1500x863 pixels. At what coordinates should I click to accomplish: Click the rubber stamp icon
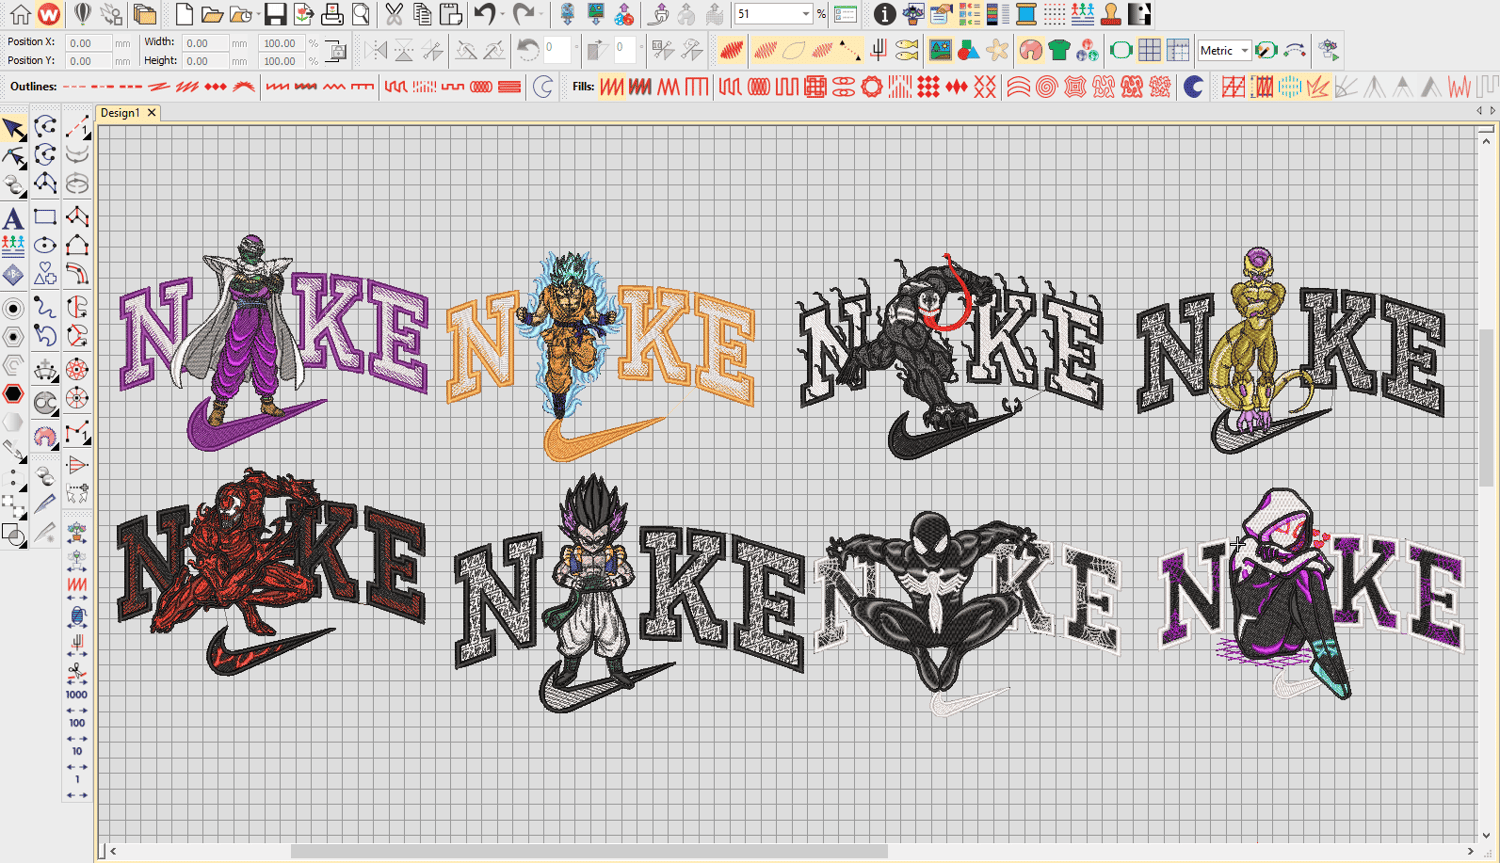tap(1111, 14)
